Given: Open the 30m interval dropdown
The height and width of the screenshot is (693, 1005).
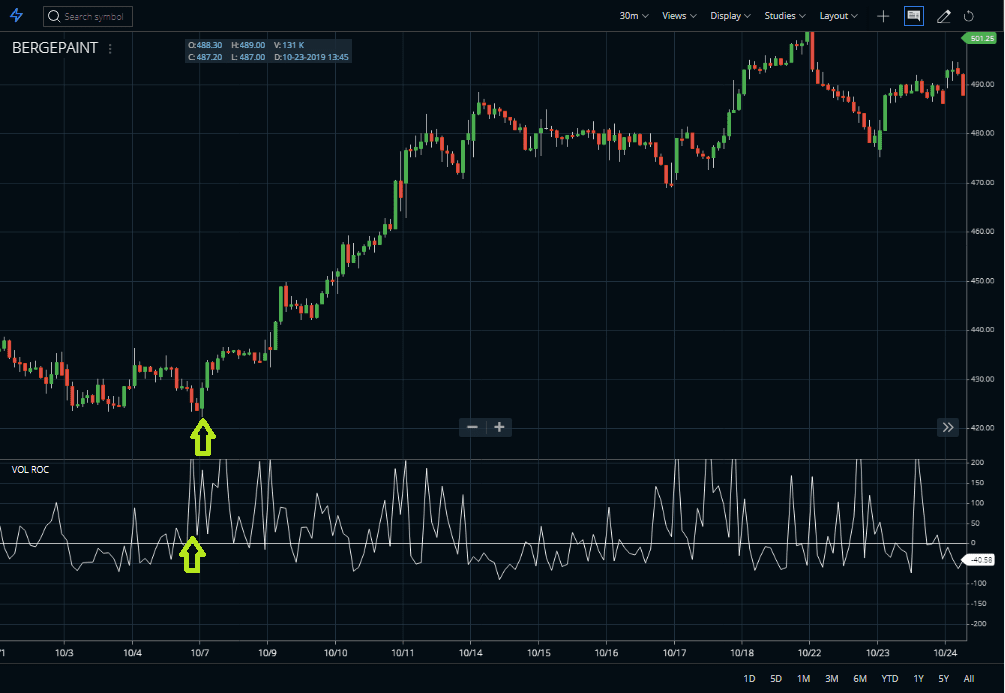Looking at the screenshot, I should tap(633, 15).
